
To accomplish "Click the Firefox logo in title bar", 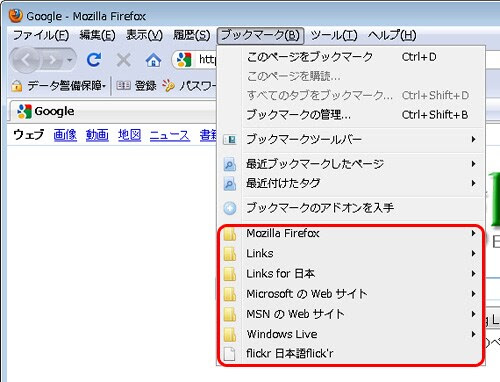I will pos(15,15).
